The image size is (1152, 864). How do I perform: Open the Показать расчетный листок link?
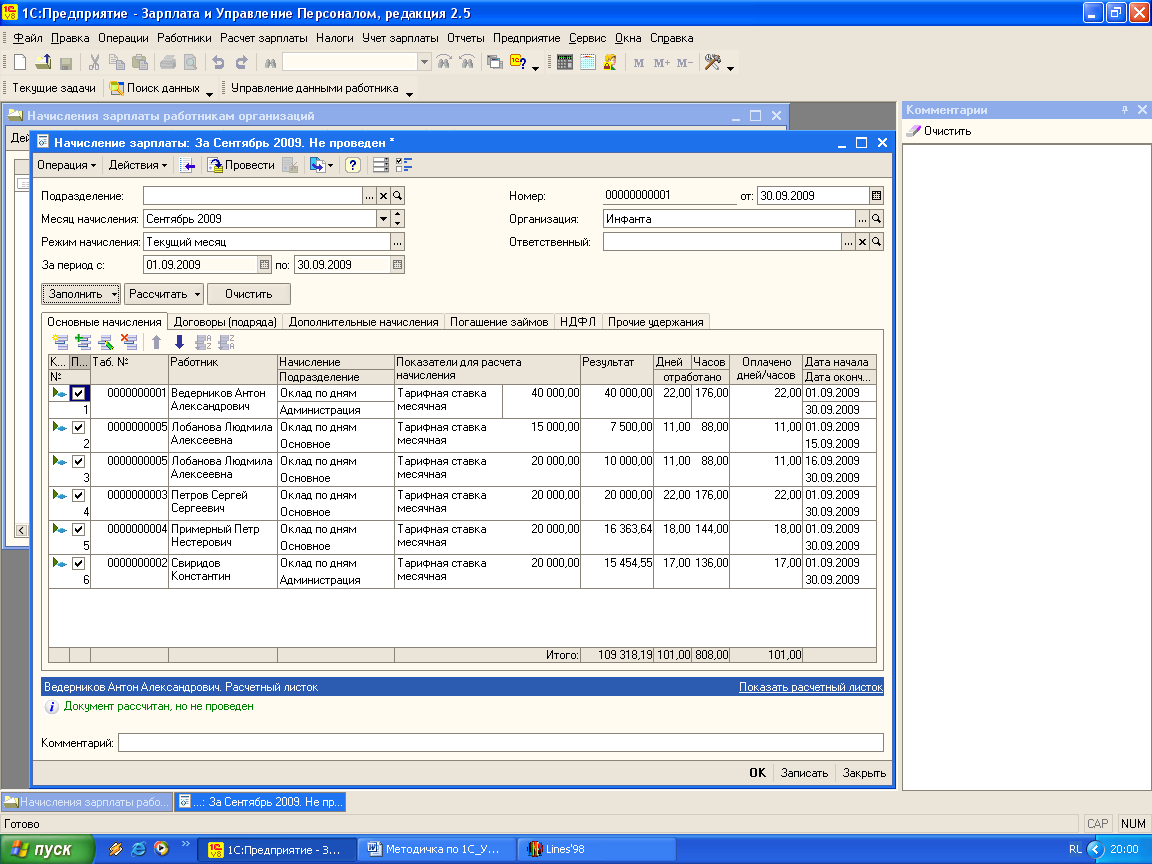[810, 687]
